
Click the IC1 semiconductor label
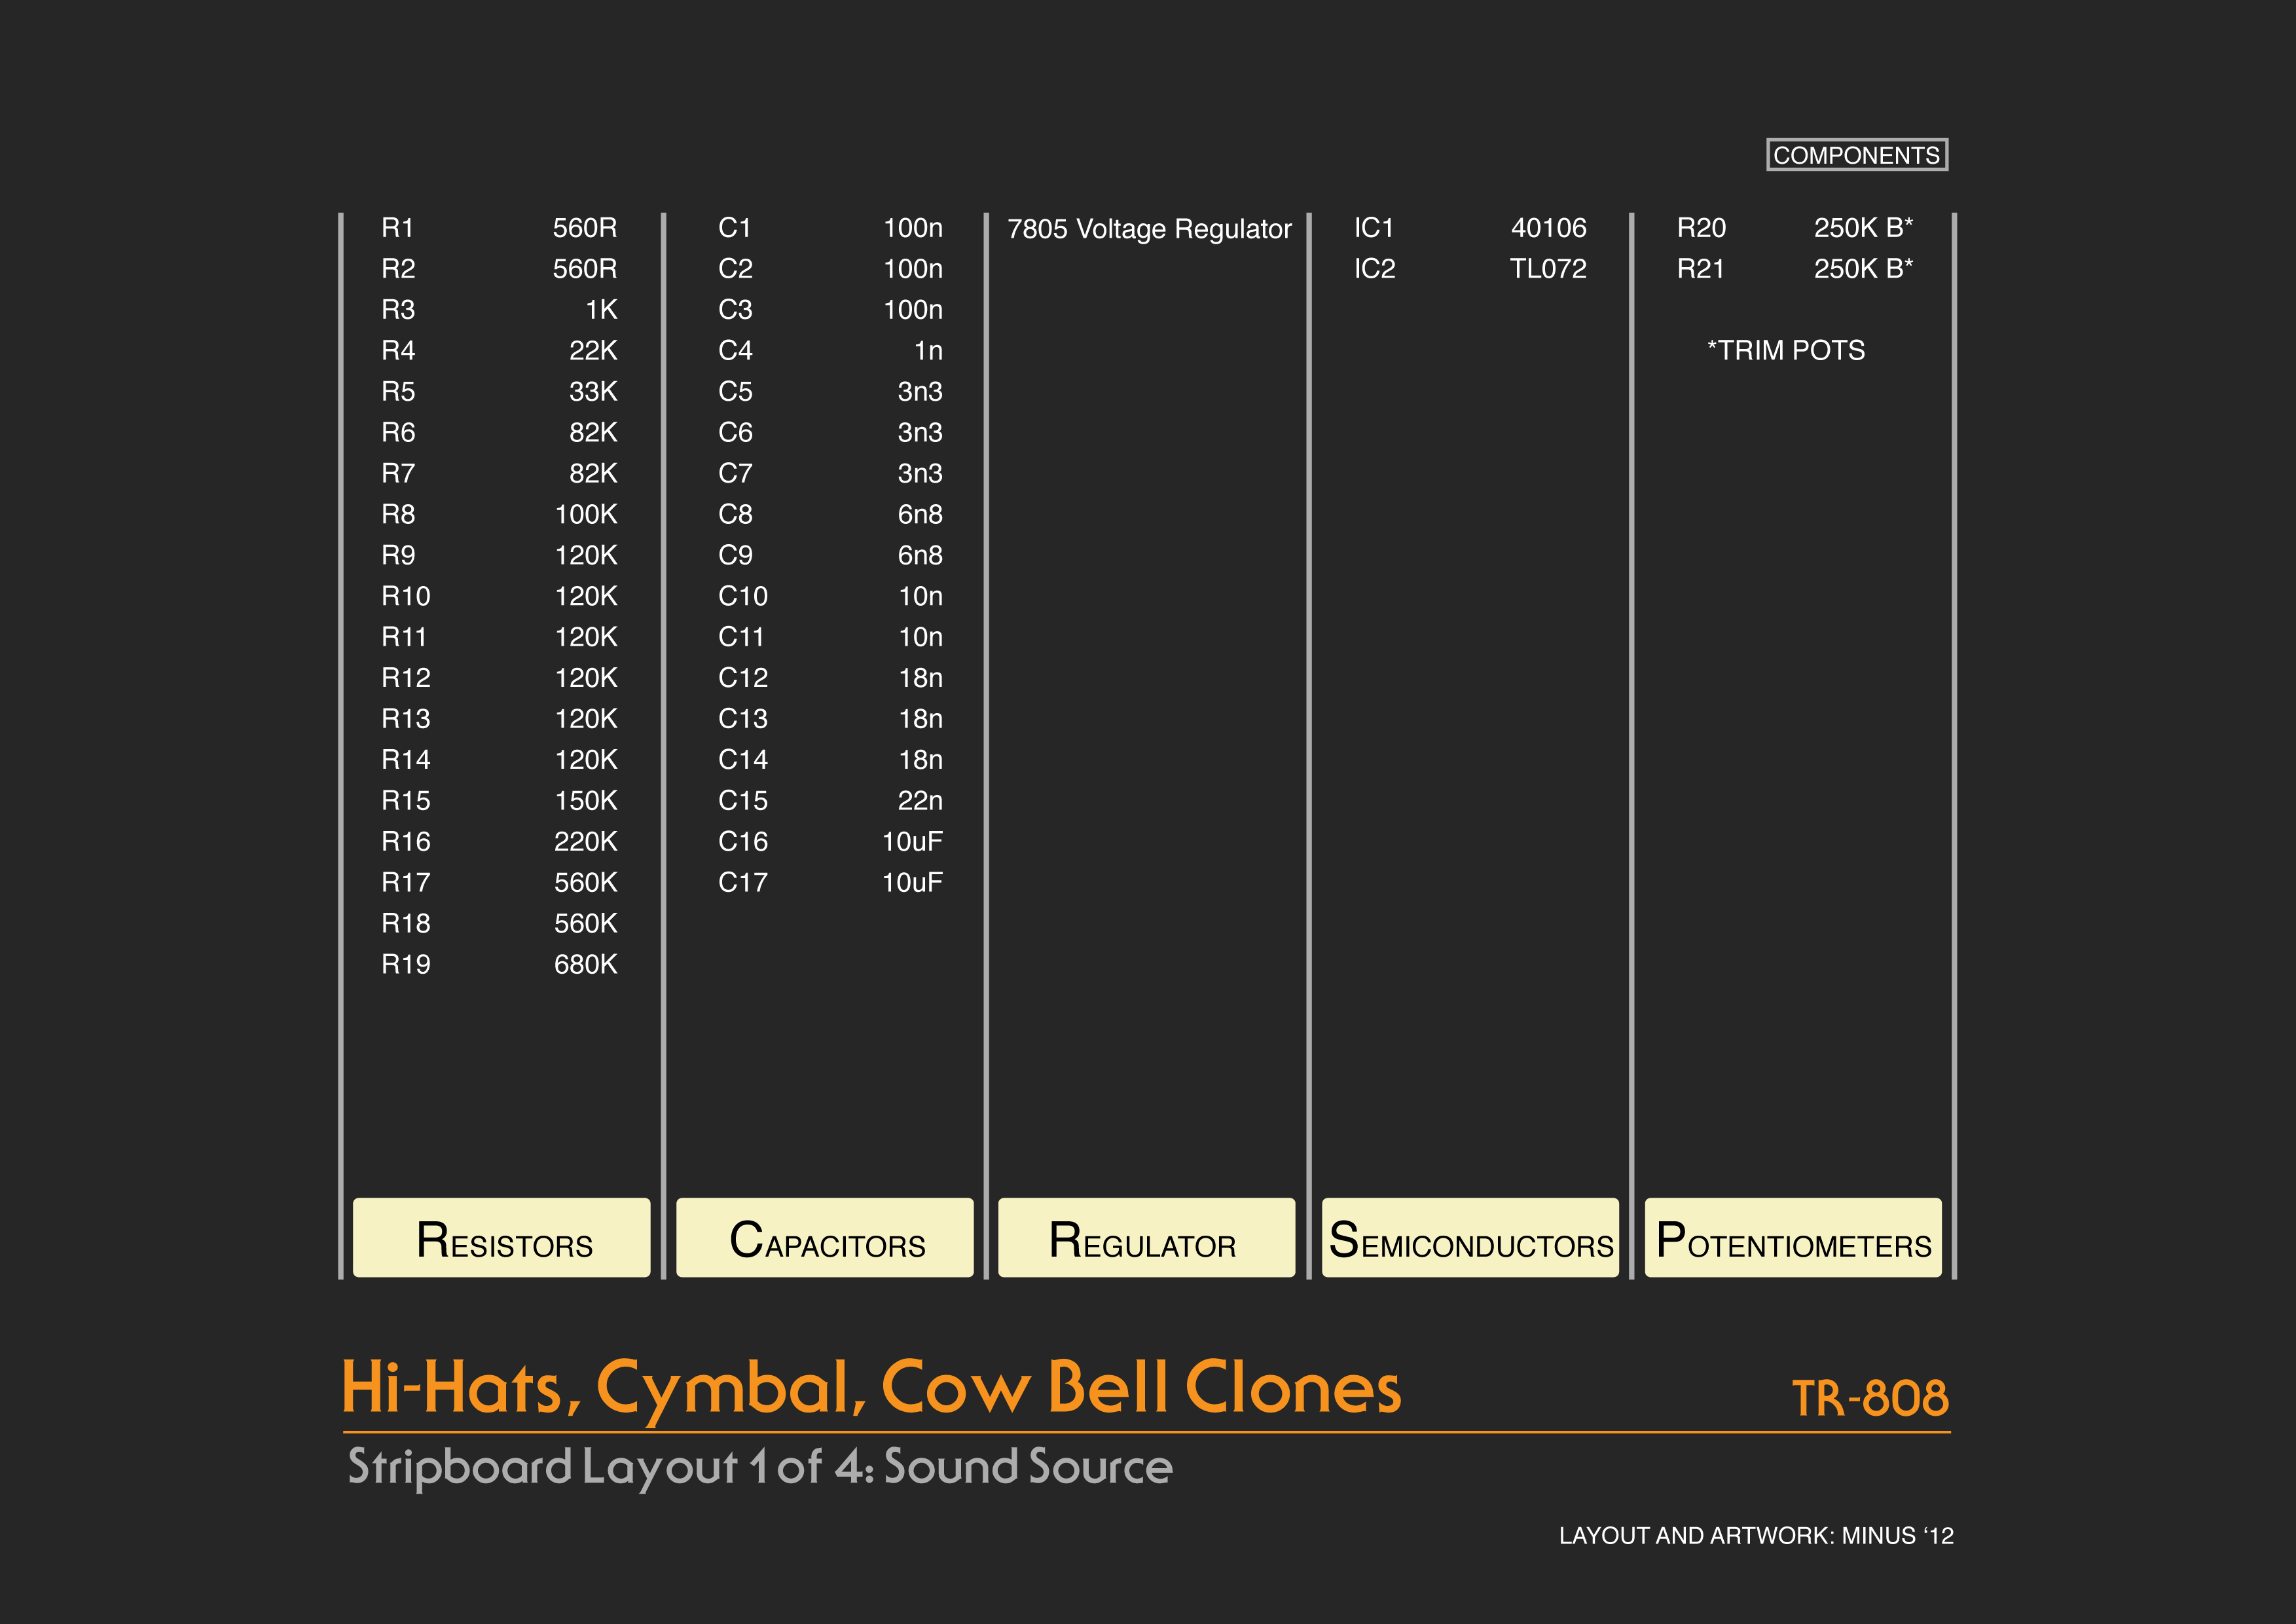(x=1374, y=228)
